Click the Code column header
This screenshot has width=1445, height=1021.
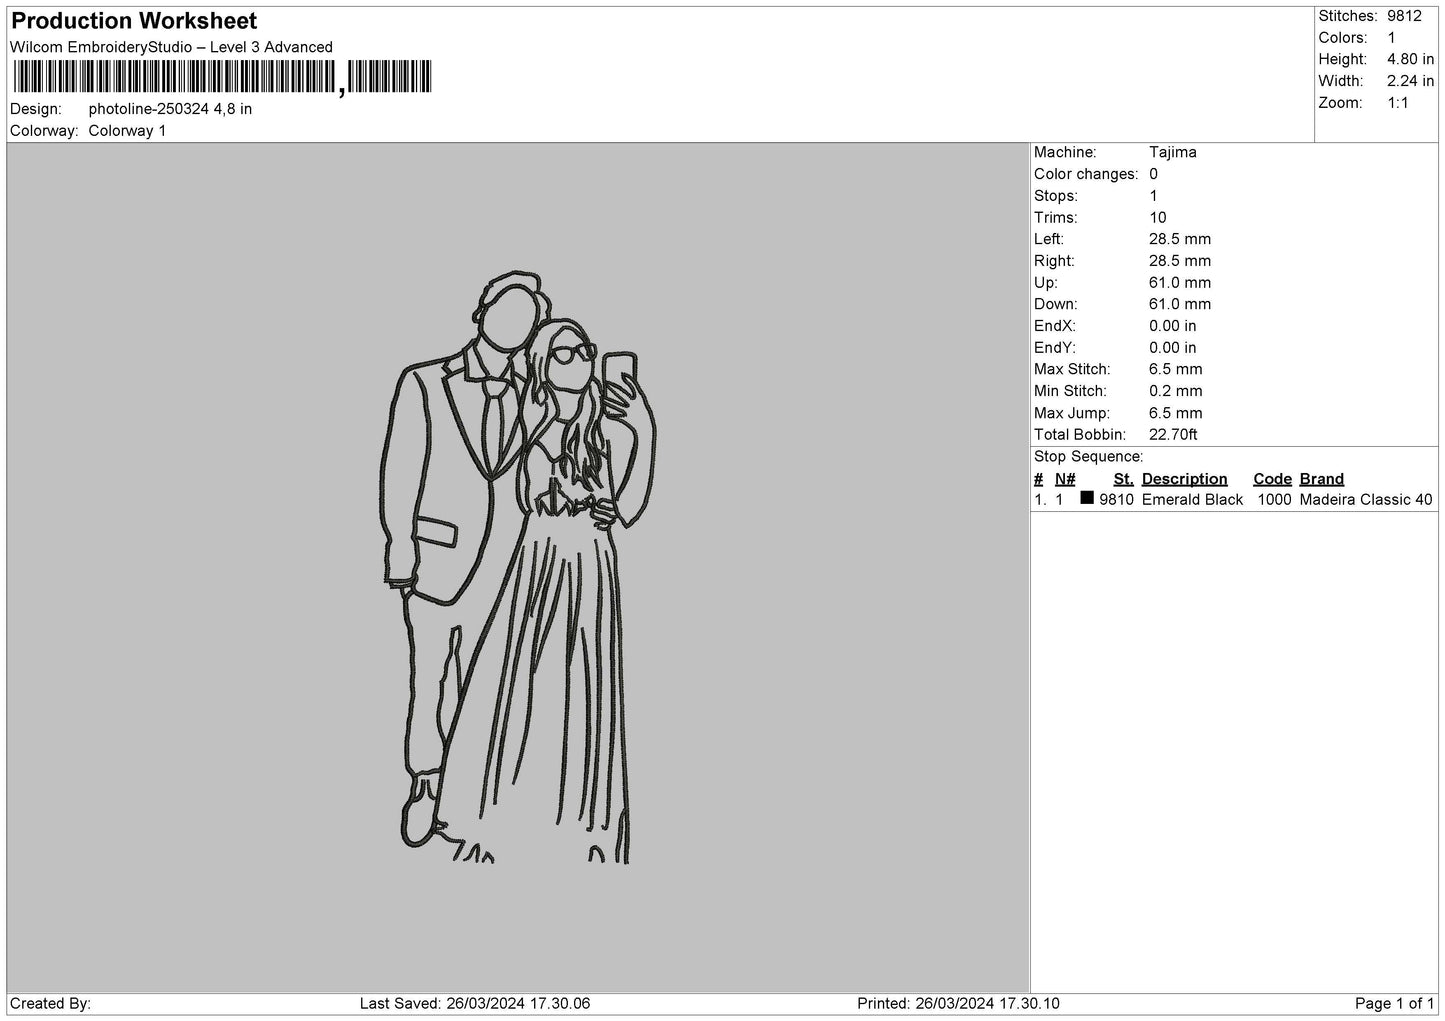click(x=1272, y=479)
